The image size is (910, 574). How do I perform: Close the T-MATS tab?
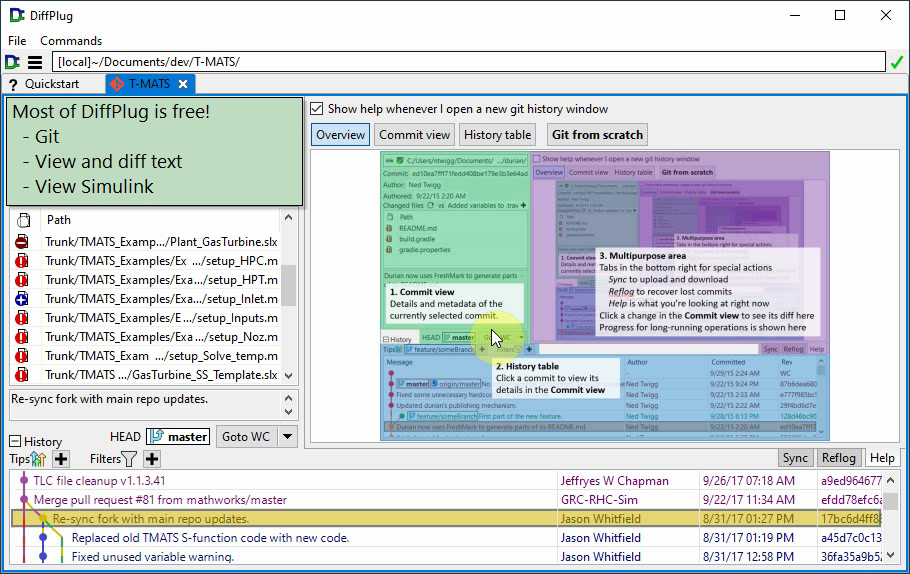(x=183, y=84)
